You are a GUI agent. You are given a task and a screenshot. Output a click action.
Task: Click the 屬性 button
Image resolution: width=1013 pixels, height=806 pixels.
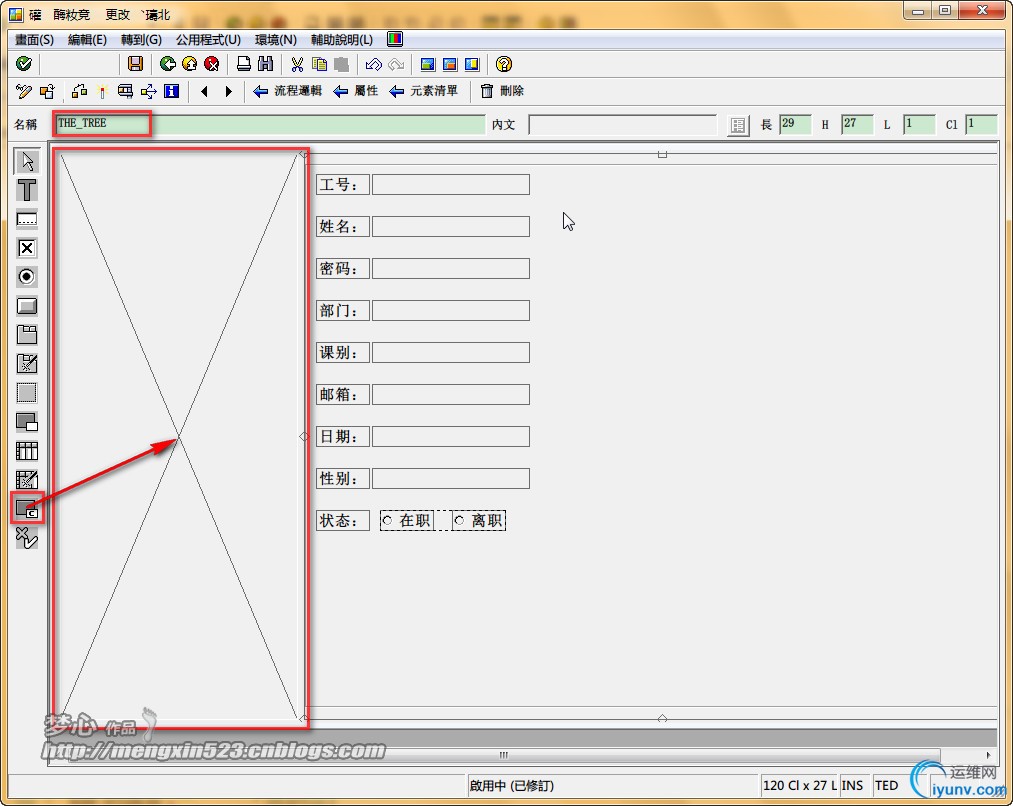[x=355, y=91]
